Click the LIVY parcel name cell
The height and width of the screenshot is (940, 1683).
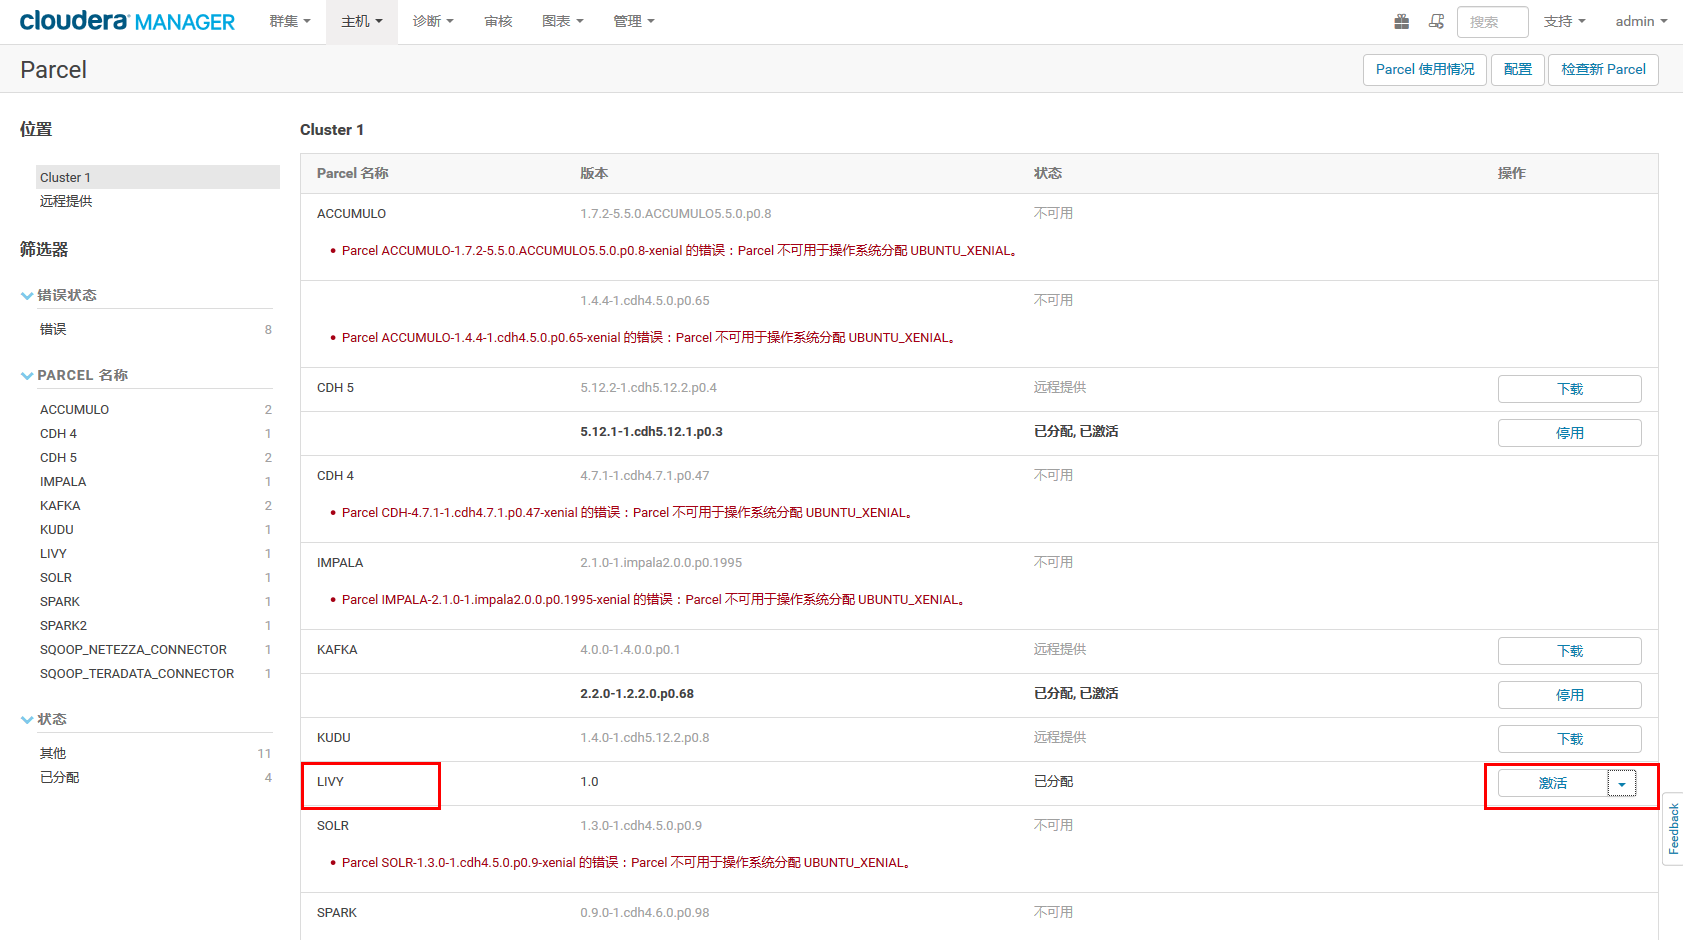[330, 782]
